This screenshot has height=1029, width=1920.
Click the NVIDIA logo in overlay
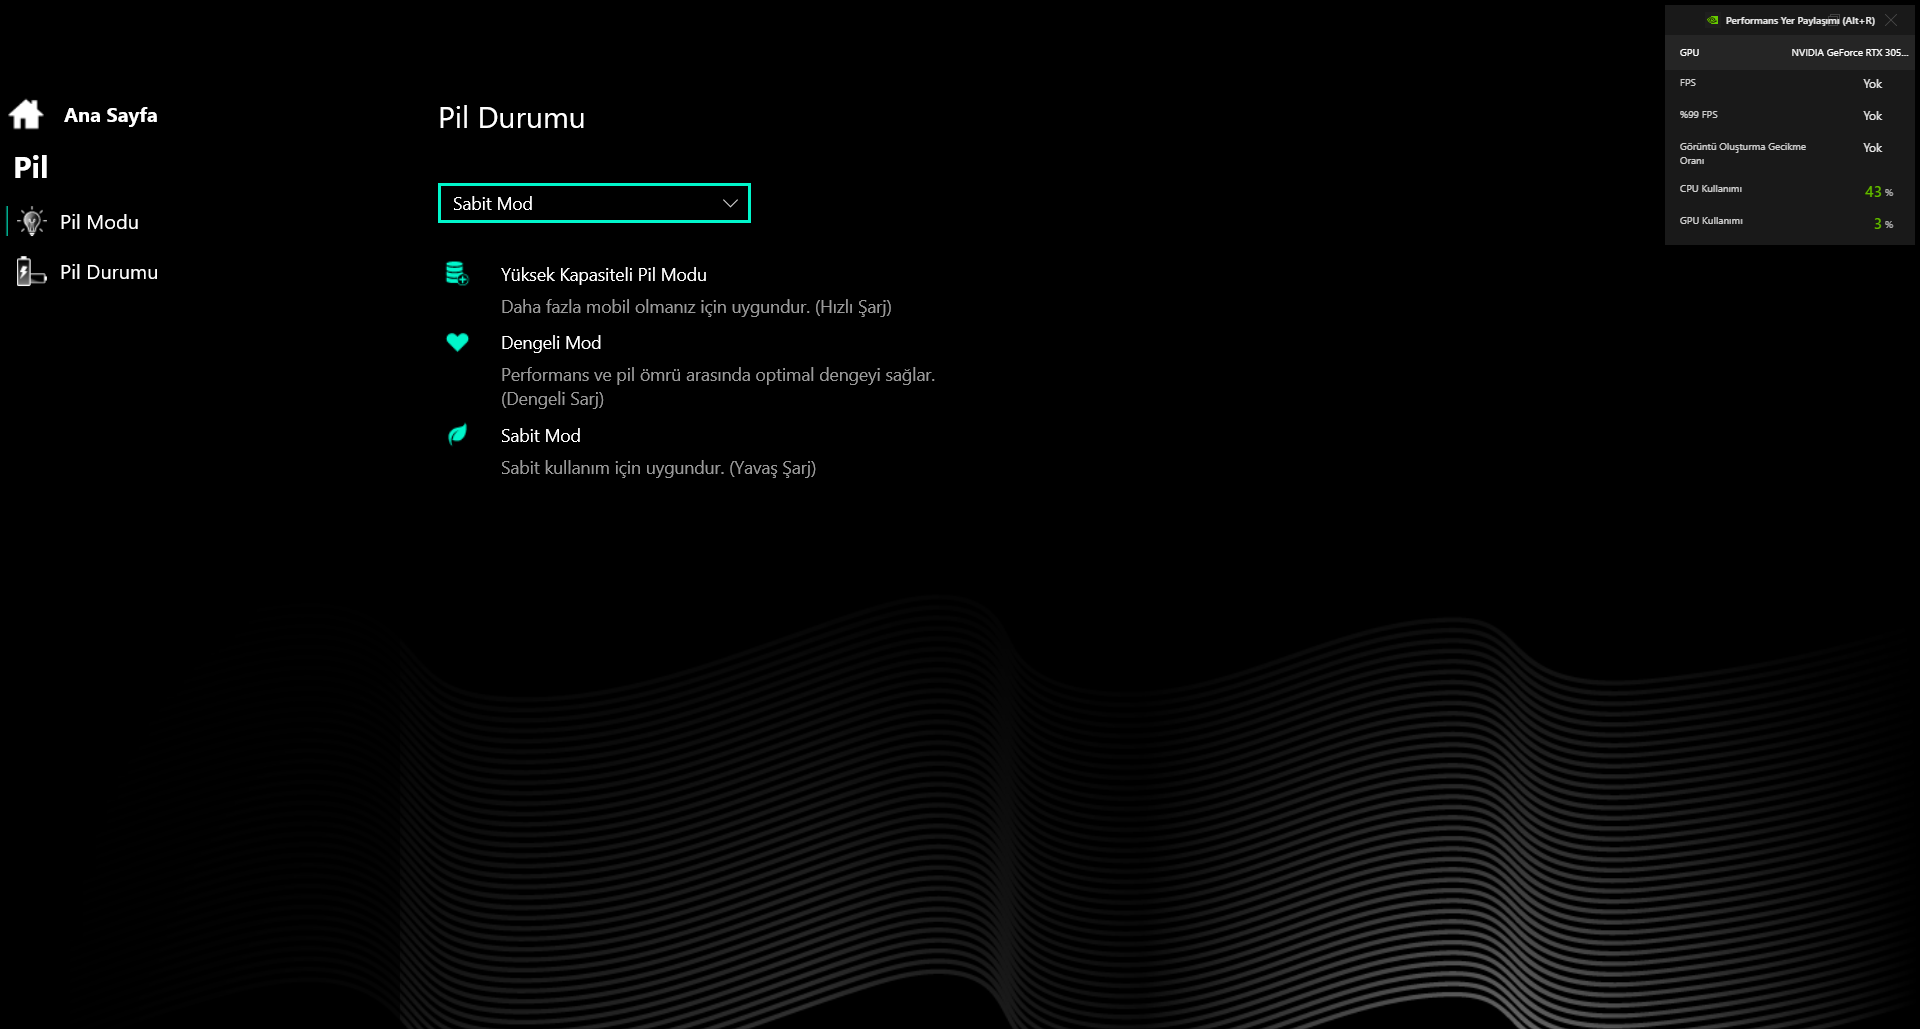pyautogui.click(x=1713, y=20)
